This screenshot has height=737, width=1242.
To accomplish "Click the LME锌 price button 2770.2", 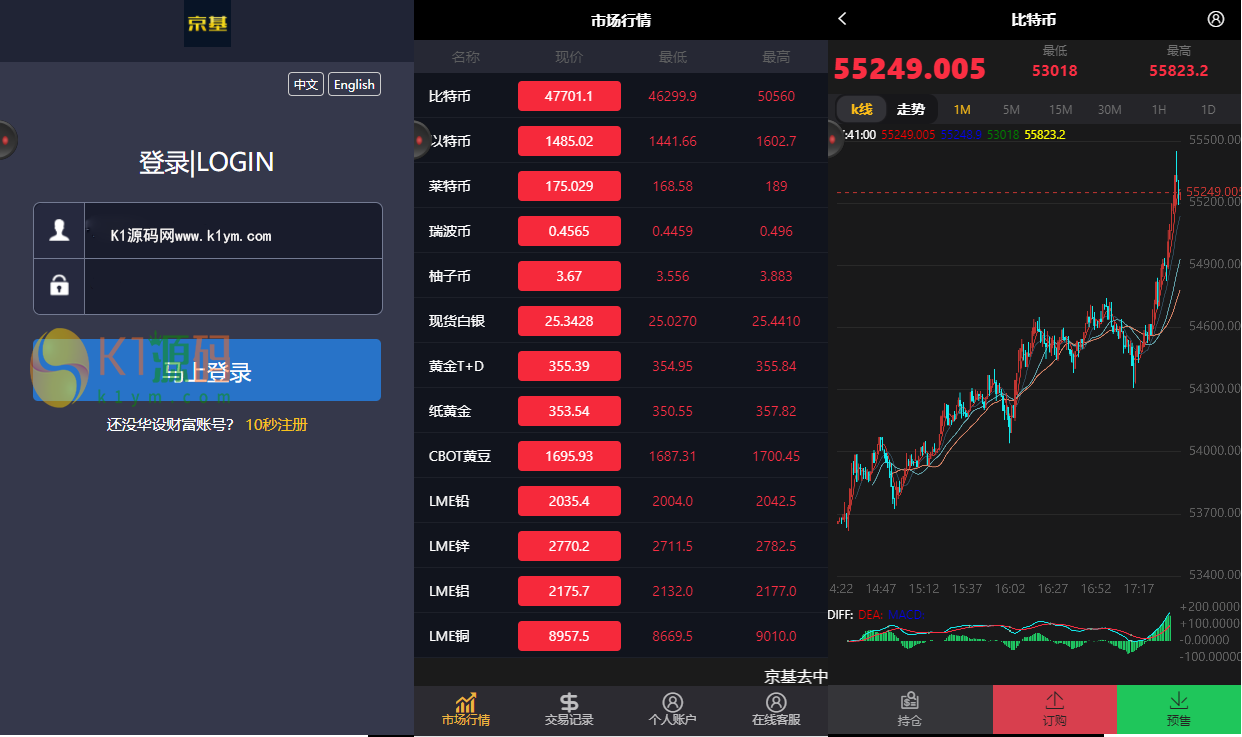I will pos(569,546).
